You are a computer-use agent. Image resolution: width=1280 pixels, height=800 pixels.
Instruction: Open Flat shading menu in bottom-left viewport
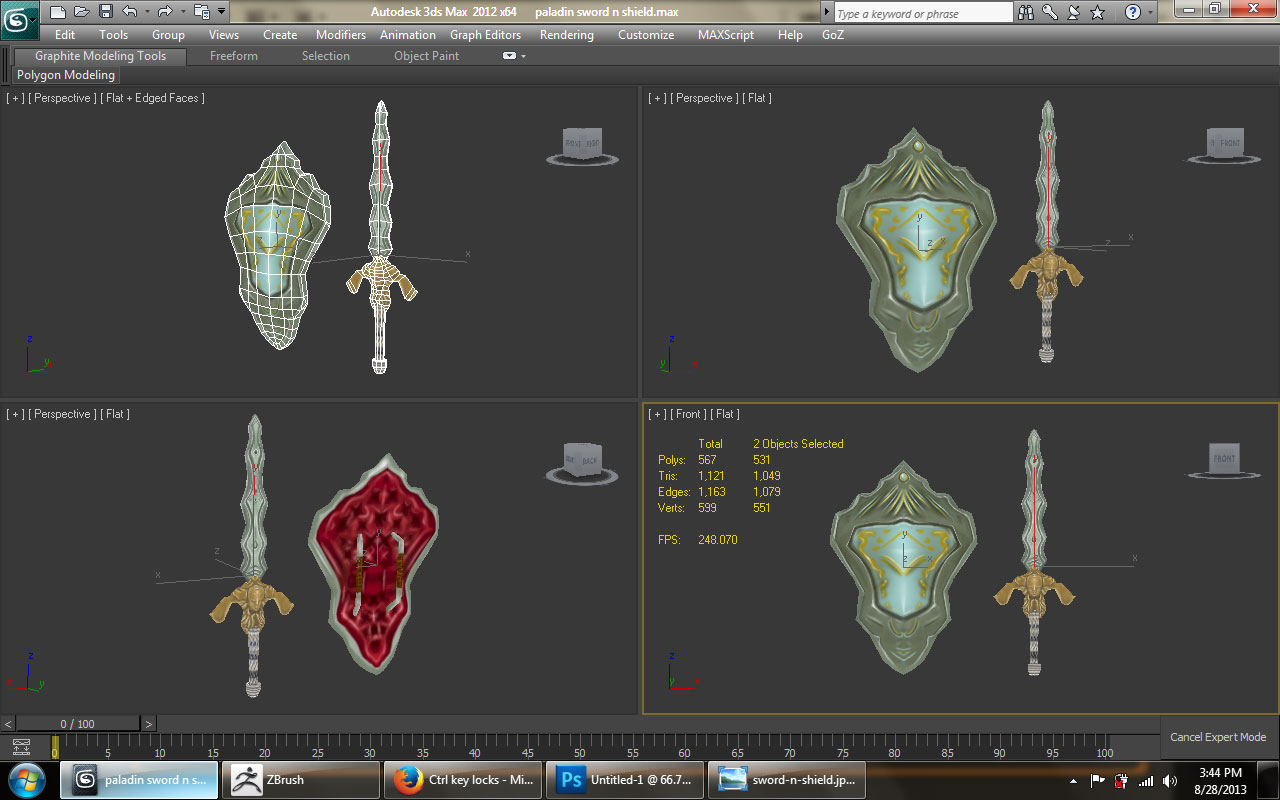point(116,414)
